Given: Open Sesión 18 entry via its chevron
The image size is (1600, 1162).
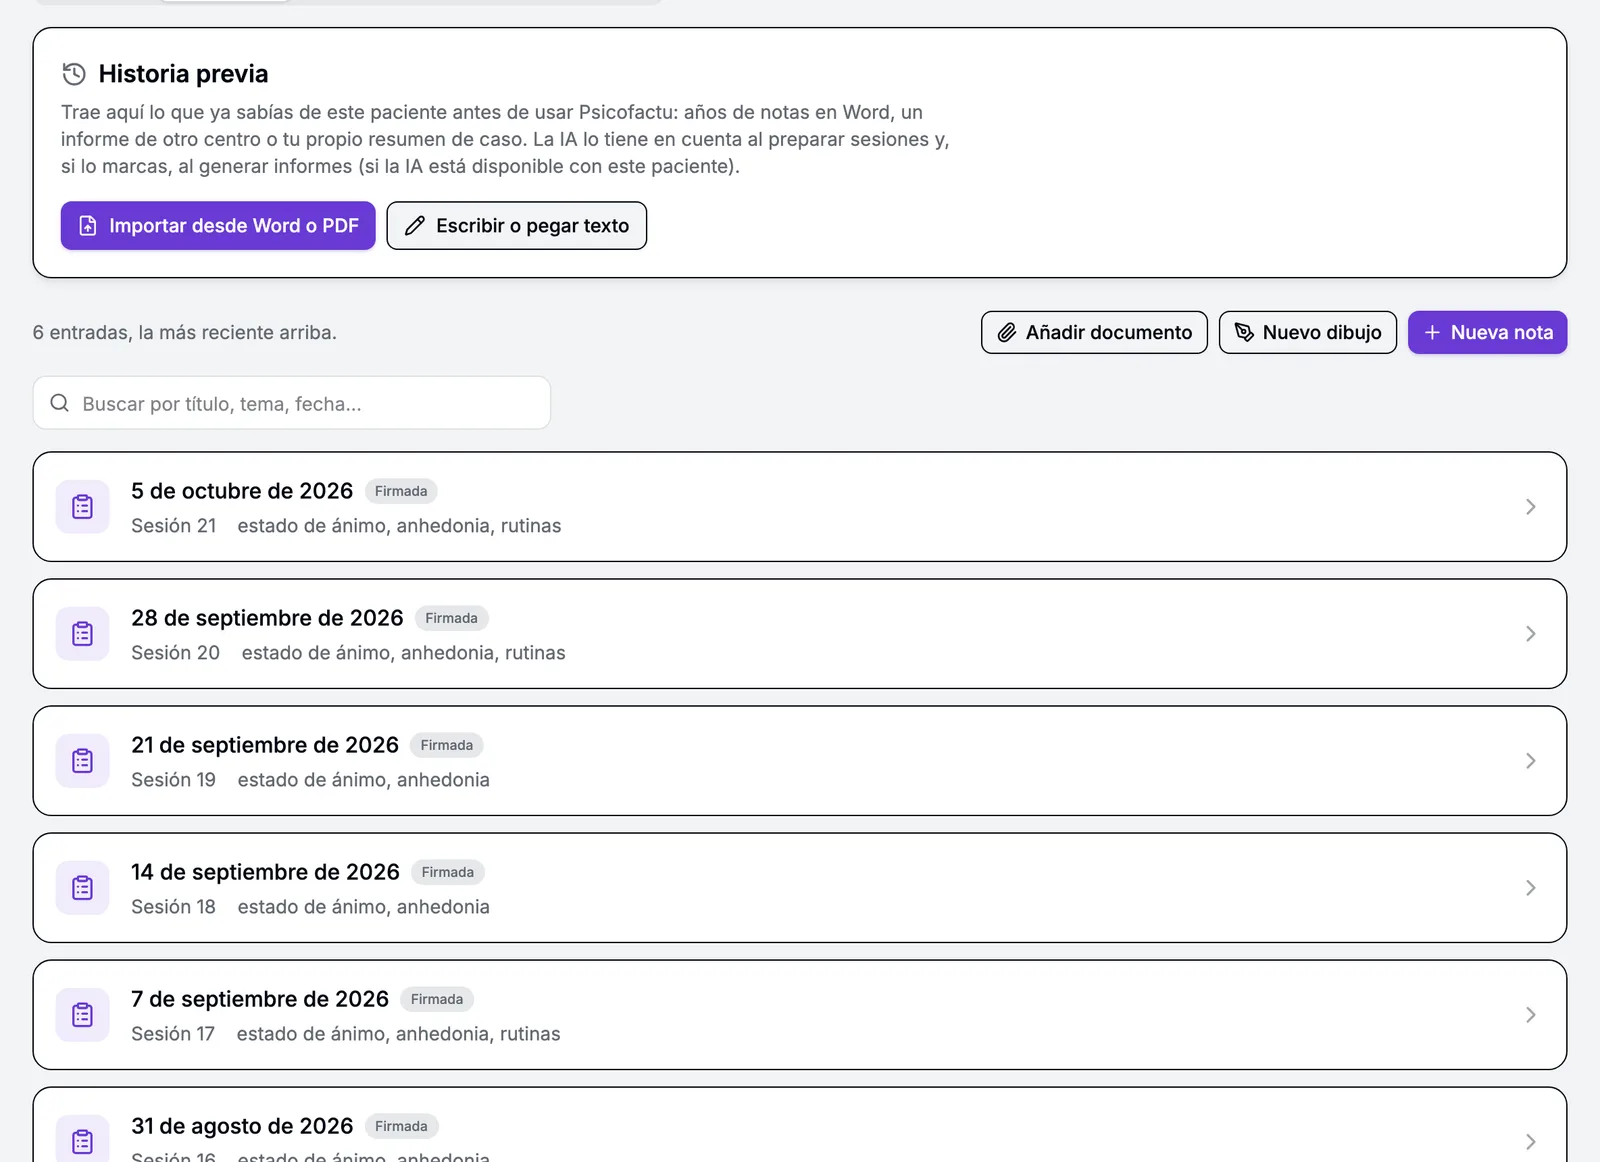Looking at the screenshot, I should [1530, 888].
